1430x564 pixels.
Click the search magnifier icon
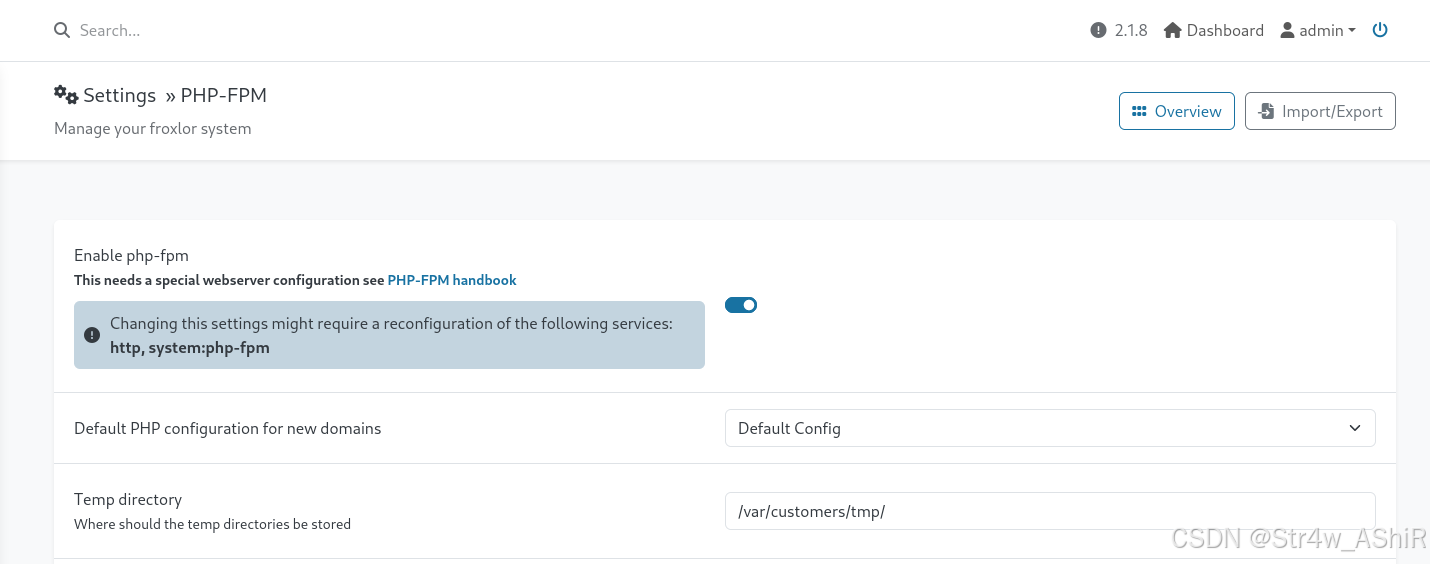(62, 31)
